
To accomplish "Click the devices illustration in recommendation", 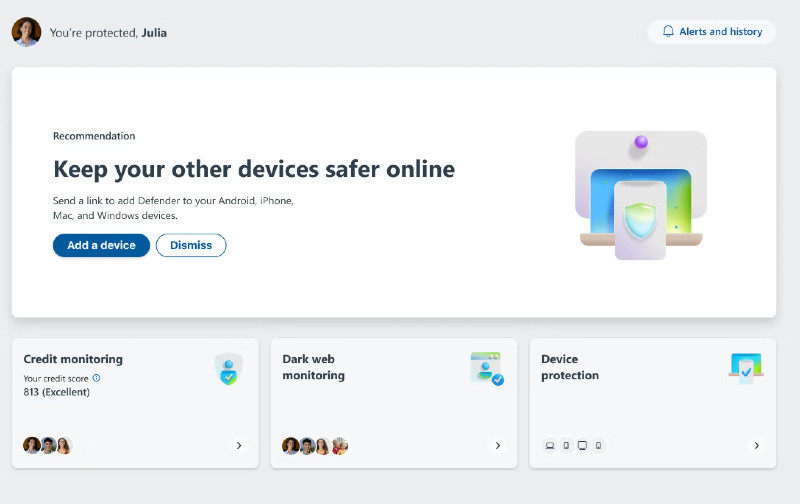I will coord(640,196).
